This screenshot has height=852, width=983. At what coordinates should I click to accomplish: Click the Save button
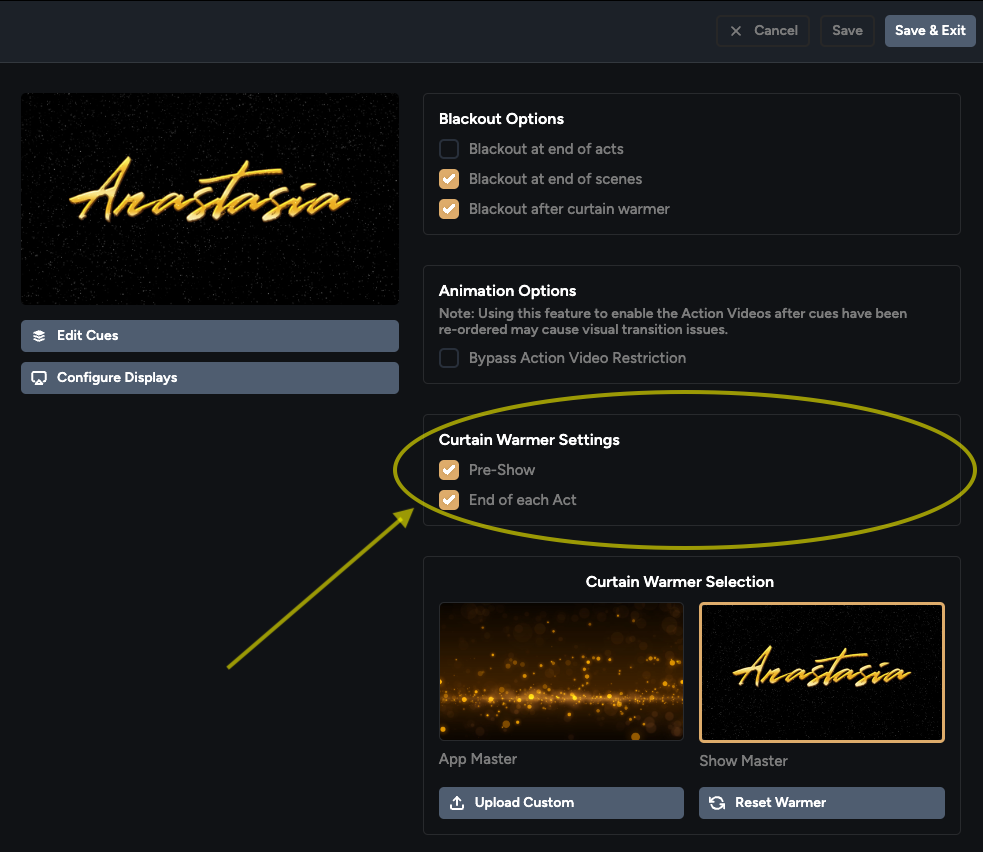847,31
